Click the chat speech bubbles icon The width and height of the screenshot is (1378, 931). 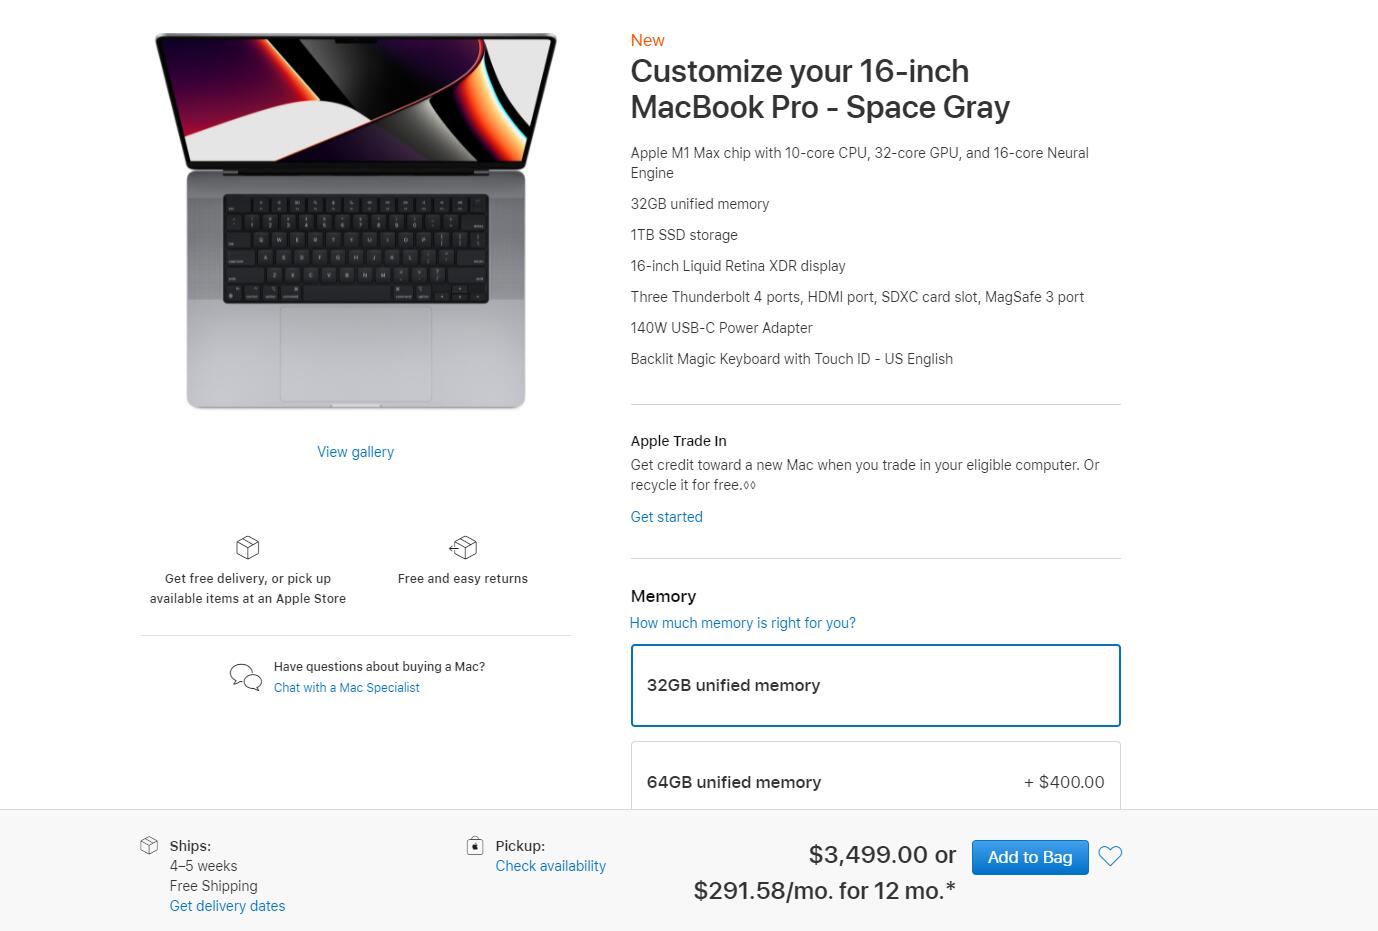(245, 677)
